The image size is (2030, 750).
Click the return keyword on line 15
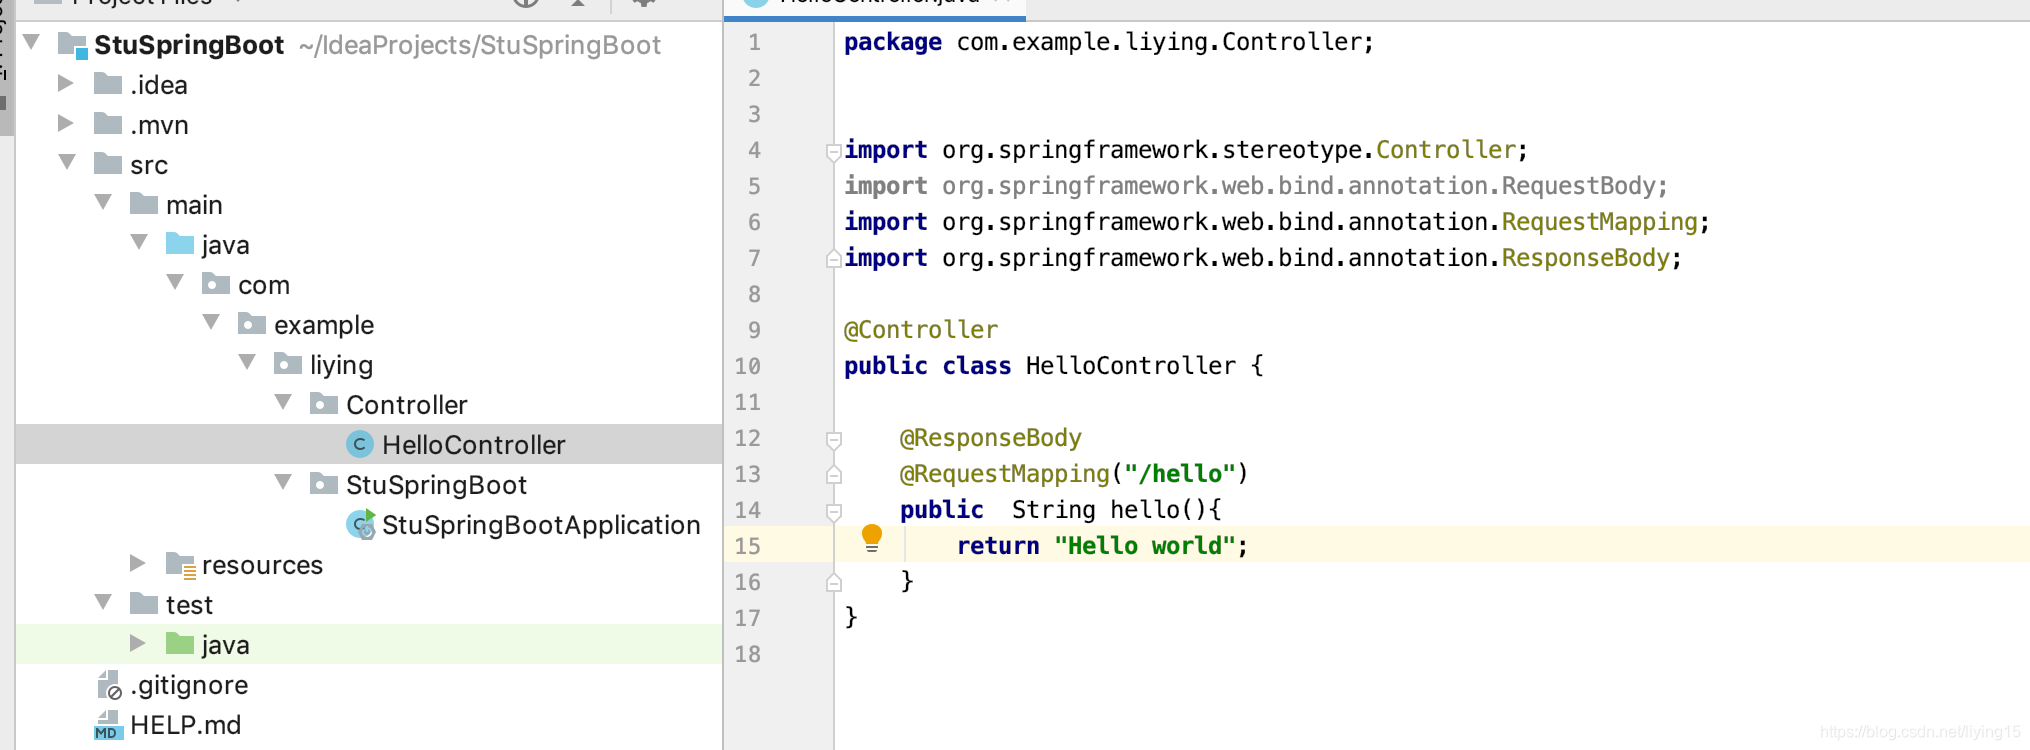coord(998,546)
